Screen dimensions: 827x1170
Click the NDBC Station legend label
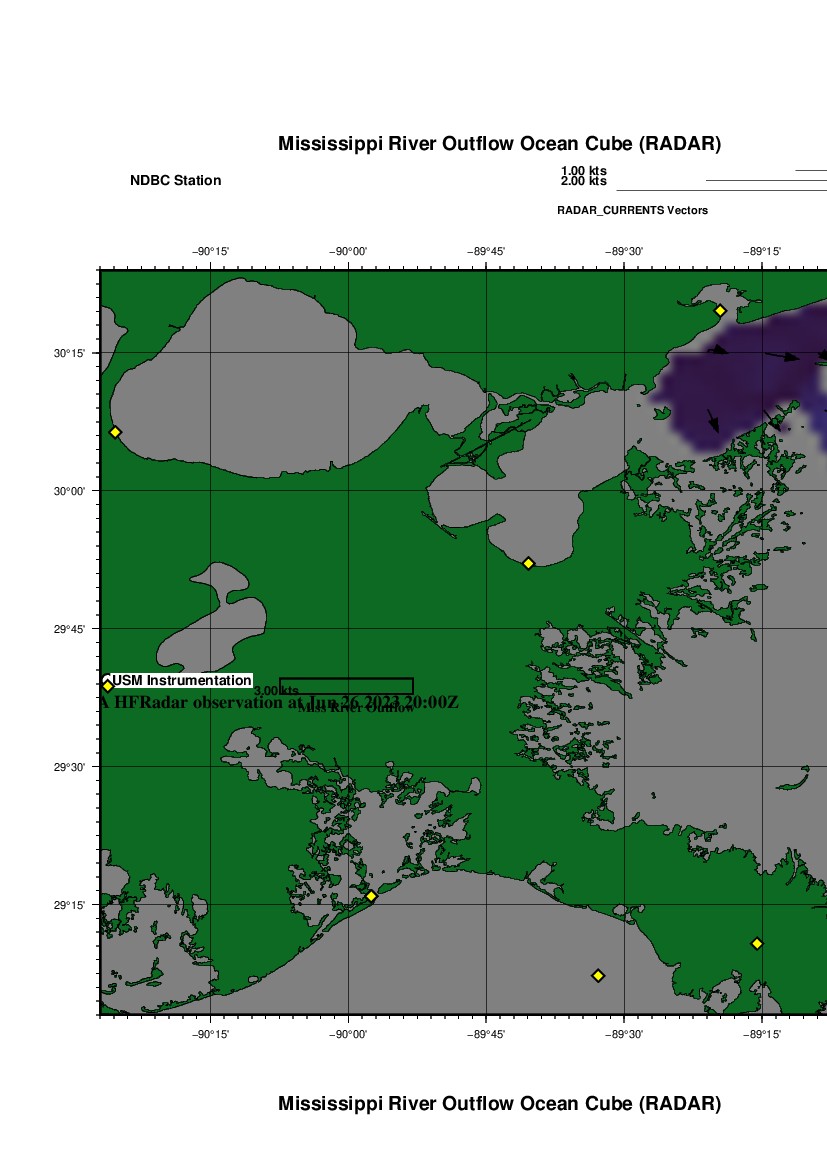click(176, 181)
